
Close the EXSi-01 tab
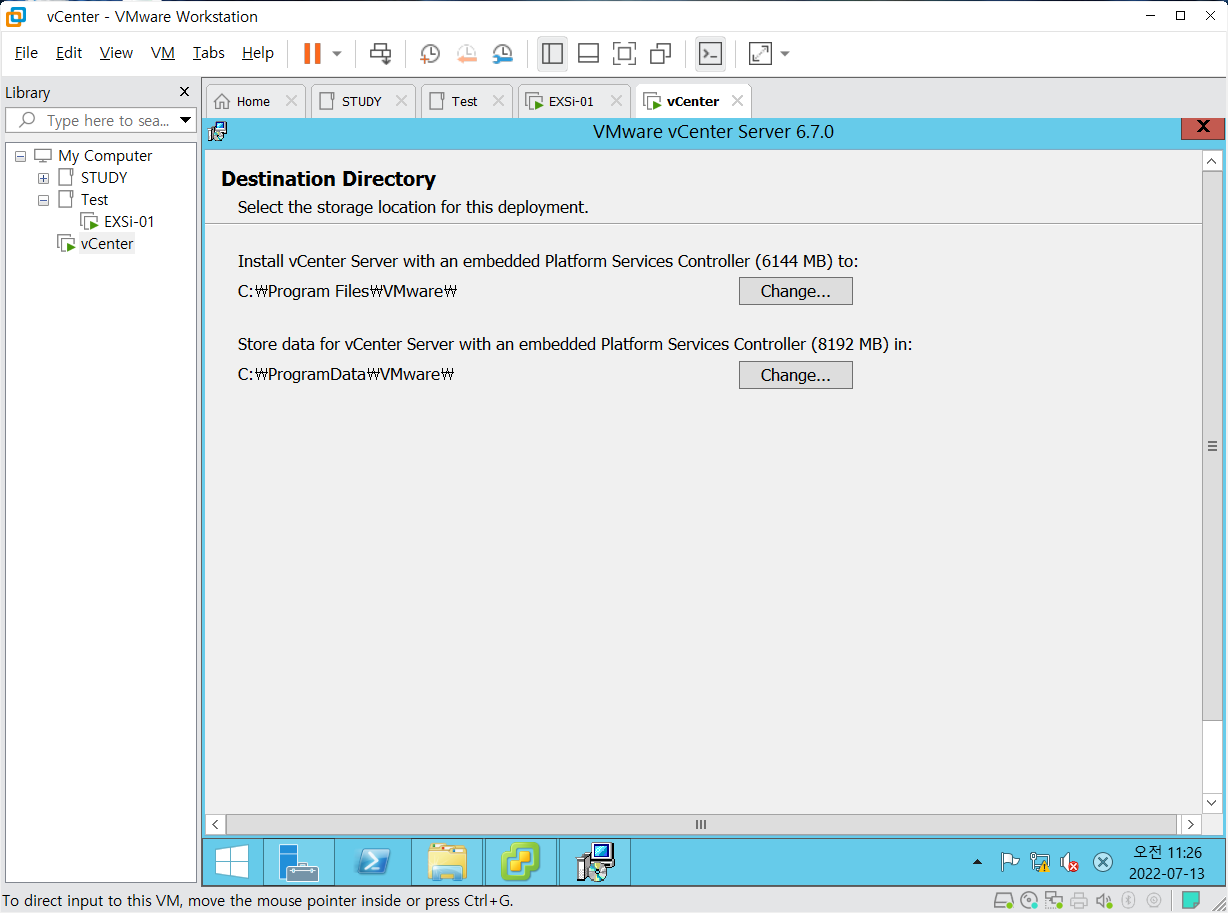[616, 101]
